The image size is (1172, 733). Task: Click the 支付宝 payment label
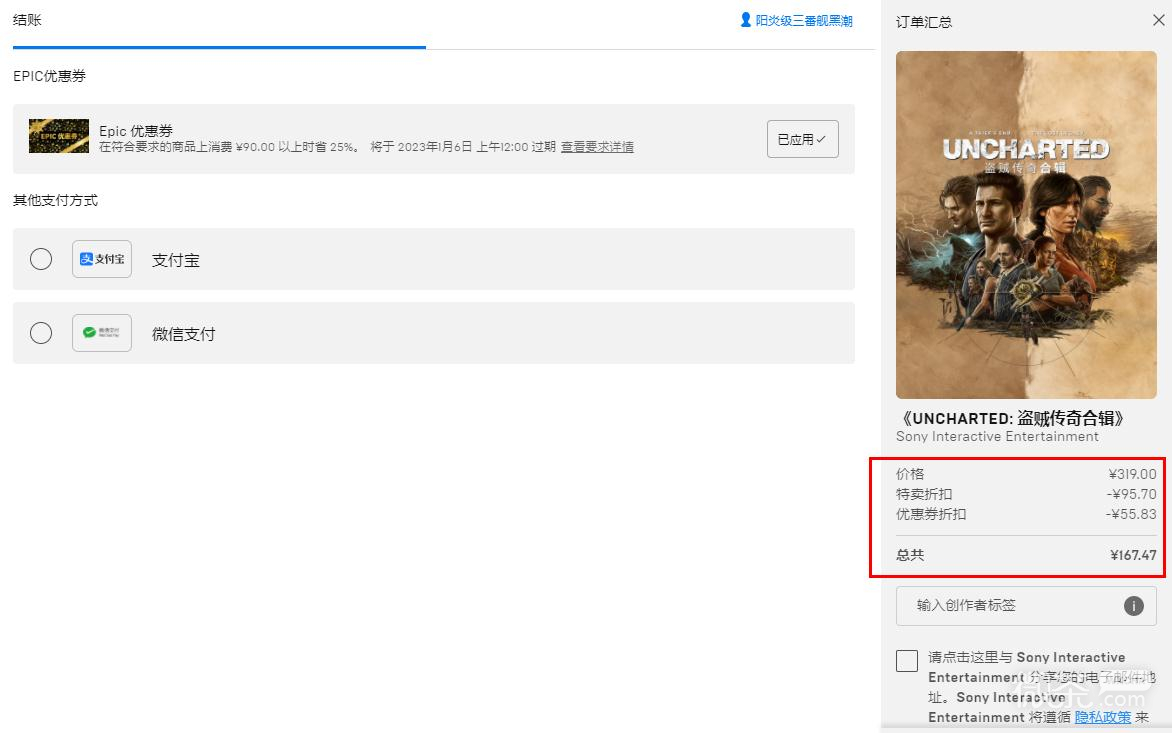(176, 260)
